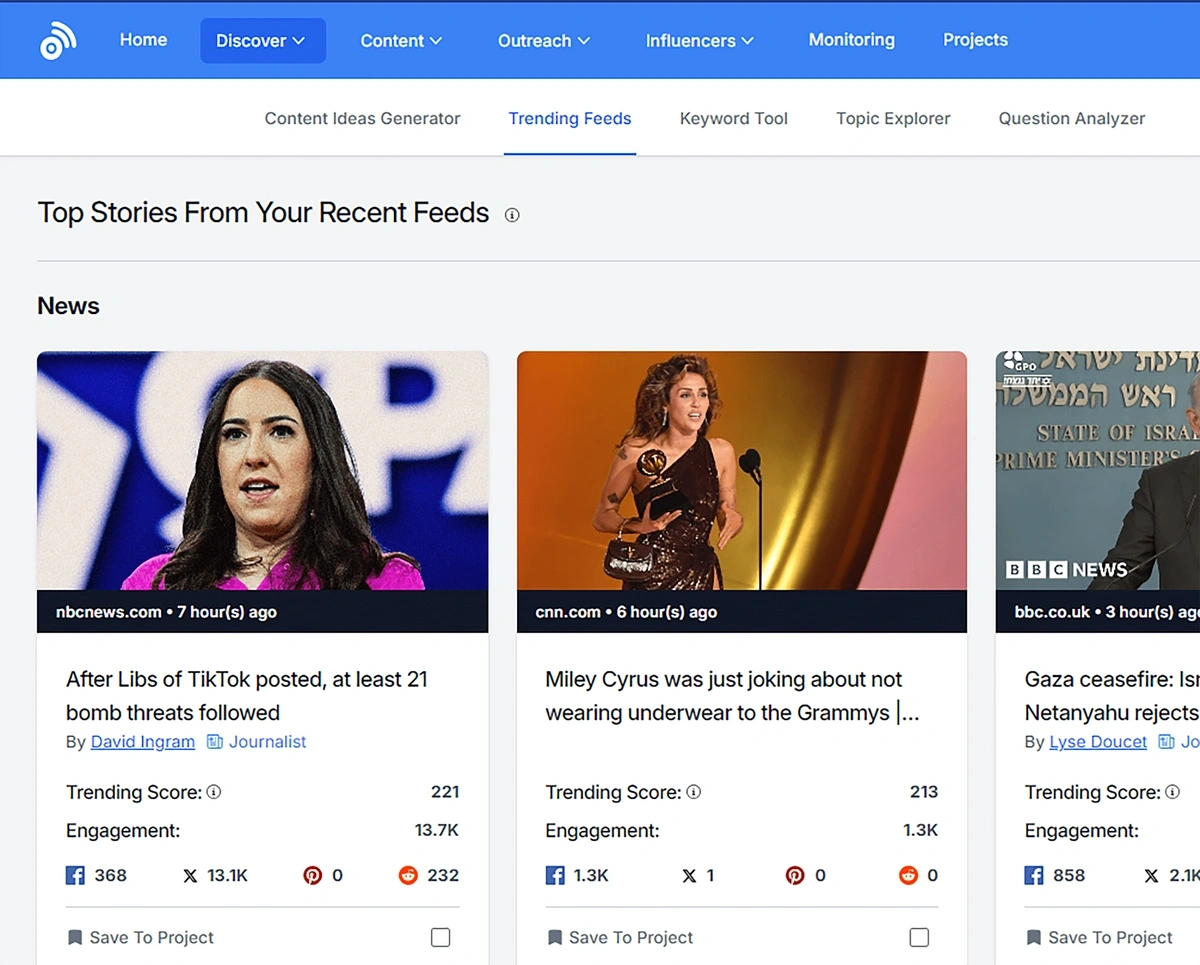The image size is (1200, 965).
Task: Click X icon showing 1 share
Action: (689, 876)
